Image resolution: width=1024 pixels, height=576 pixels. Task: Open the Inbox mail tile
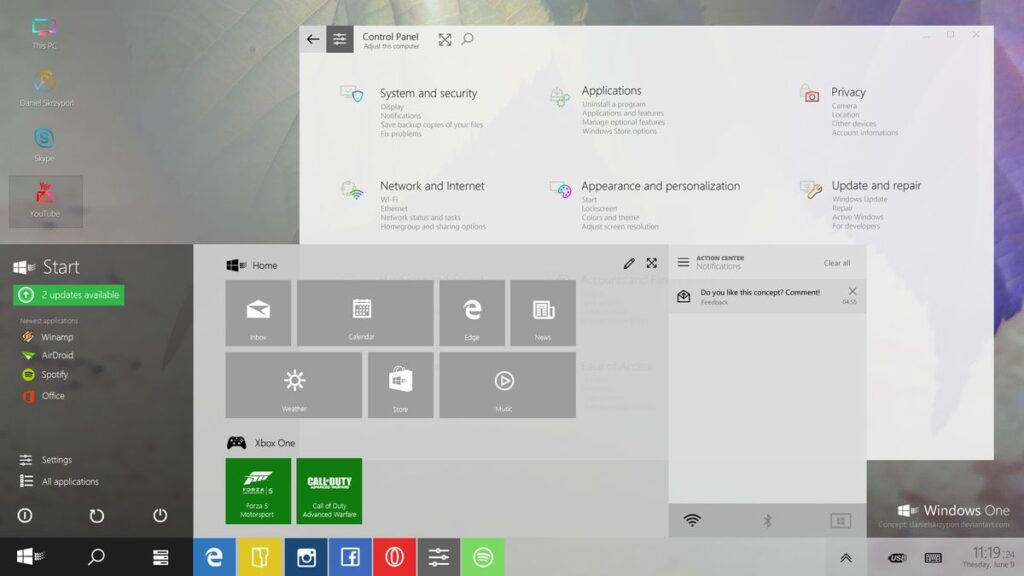point(258,312)
